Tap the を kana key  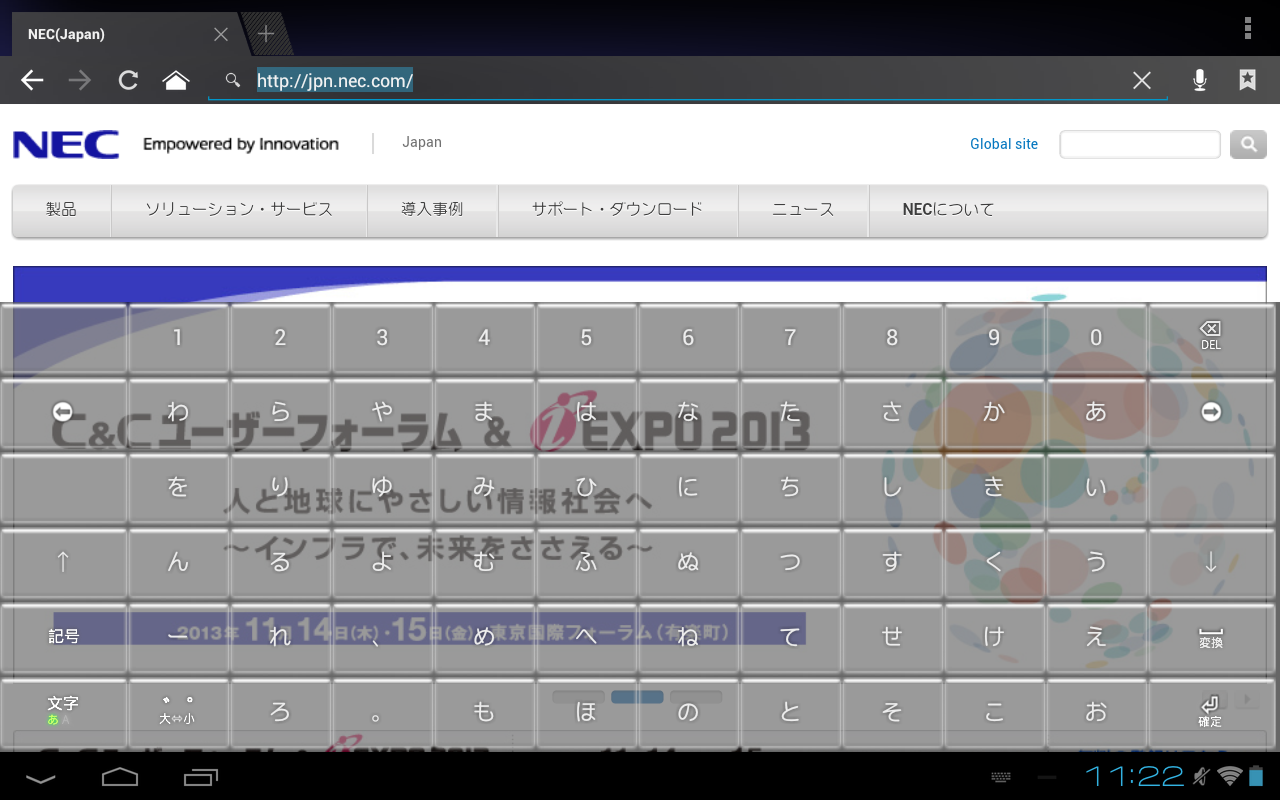[x=178, y=487]
